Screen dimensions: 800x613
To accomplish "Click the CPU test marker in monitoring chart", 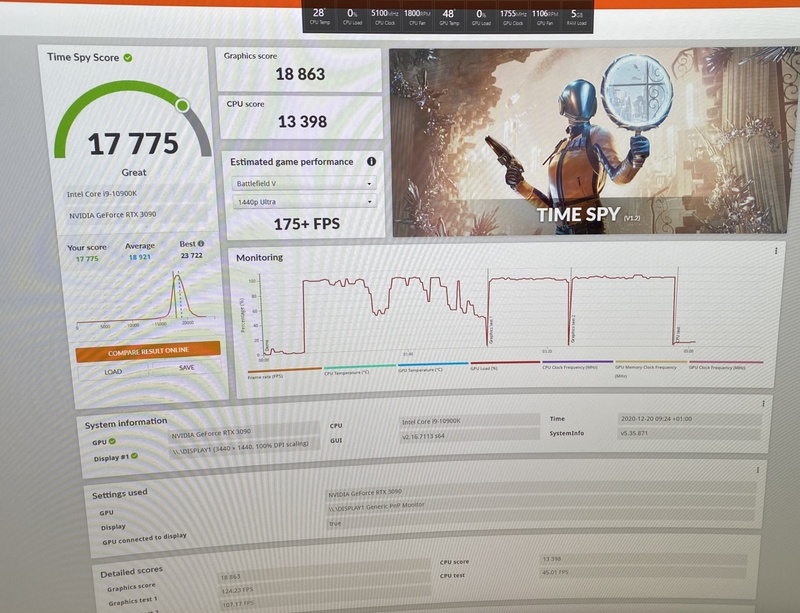I will [678, 334].
